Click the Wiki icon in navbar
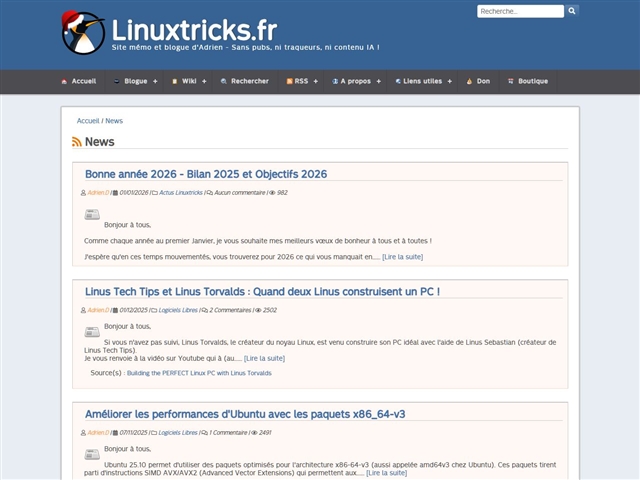Screen dimensions: 640x480 tap(174, 81)
